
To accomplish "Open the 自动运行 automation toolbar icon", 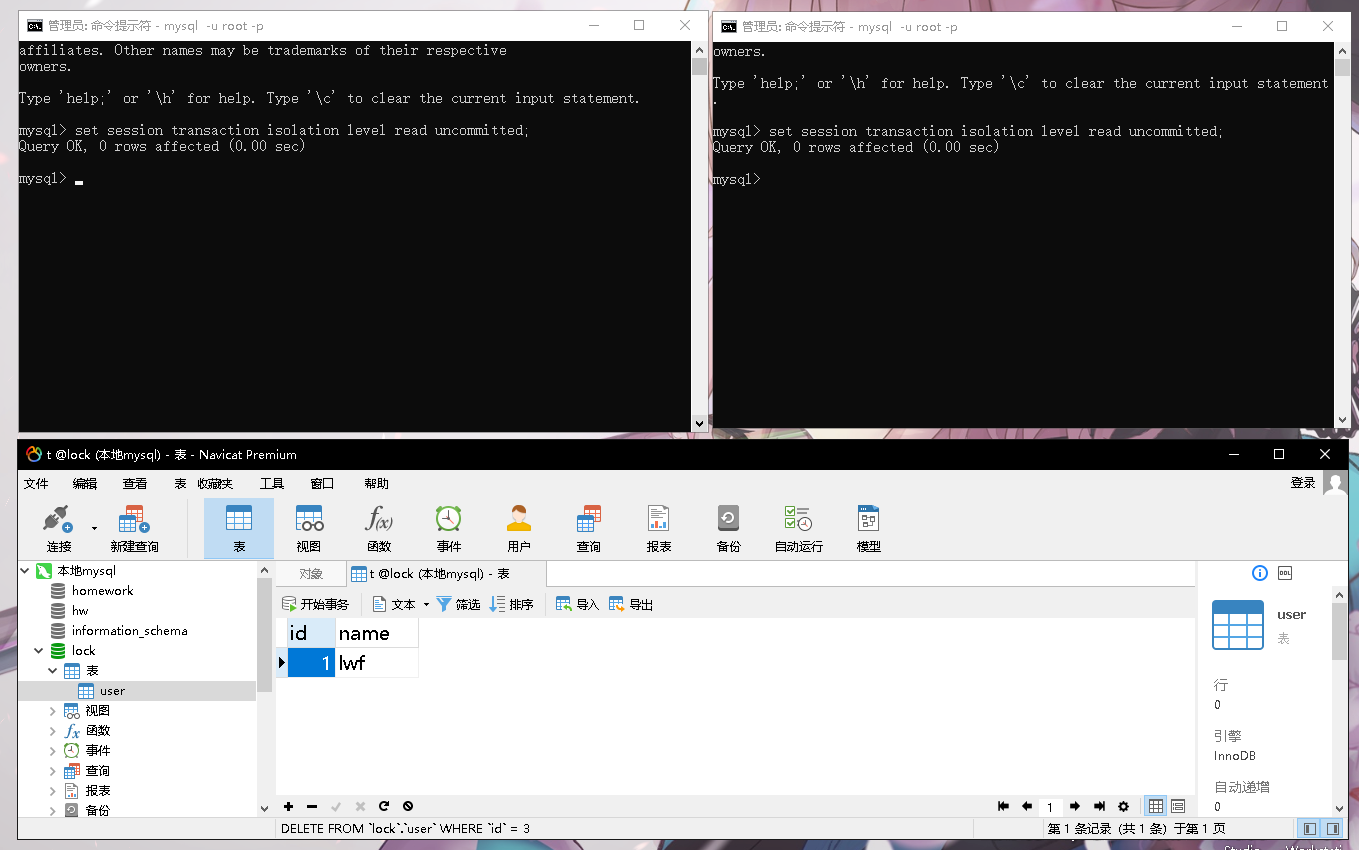I will [799, 528].
